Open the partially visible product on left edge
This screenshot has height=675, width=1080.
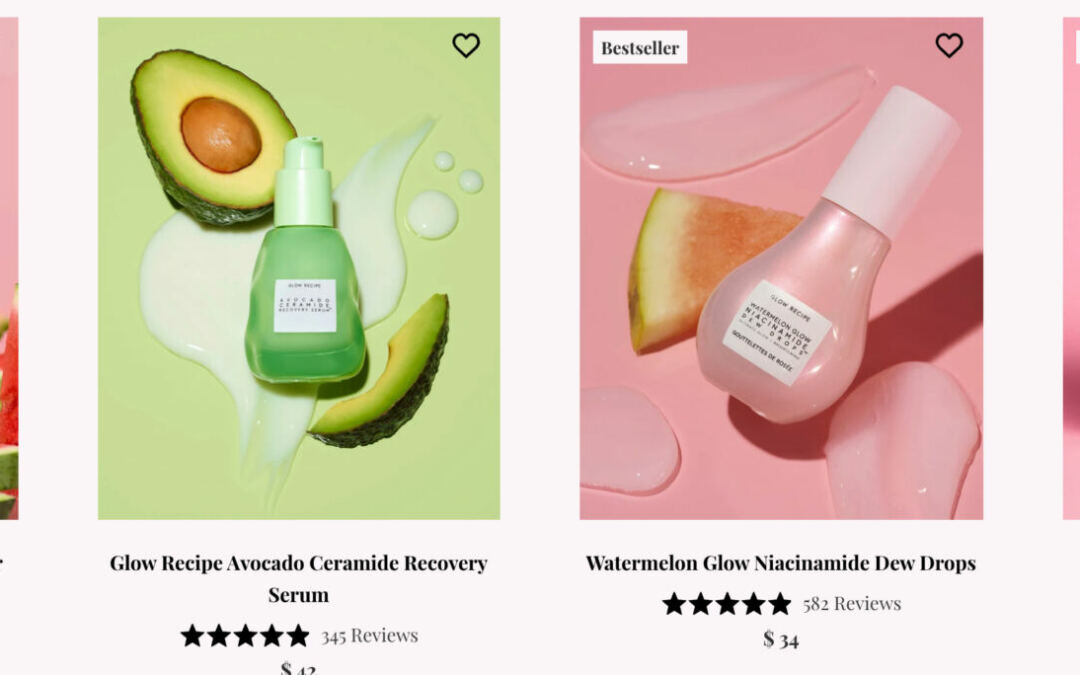pos(8,300)
